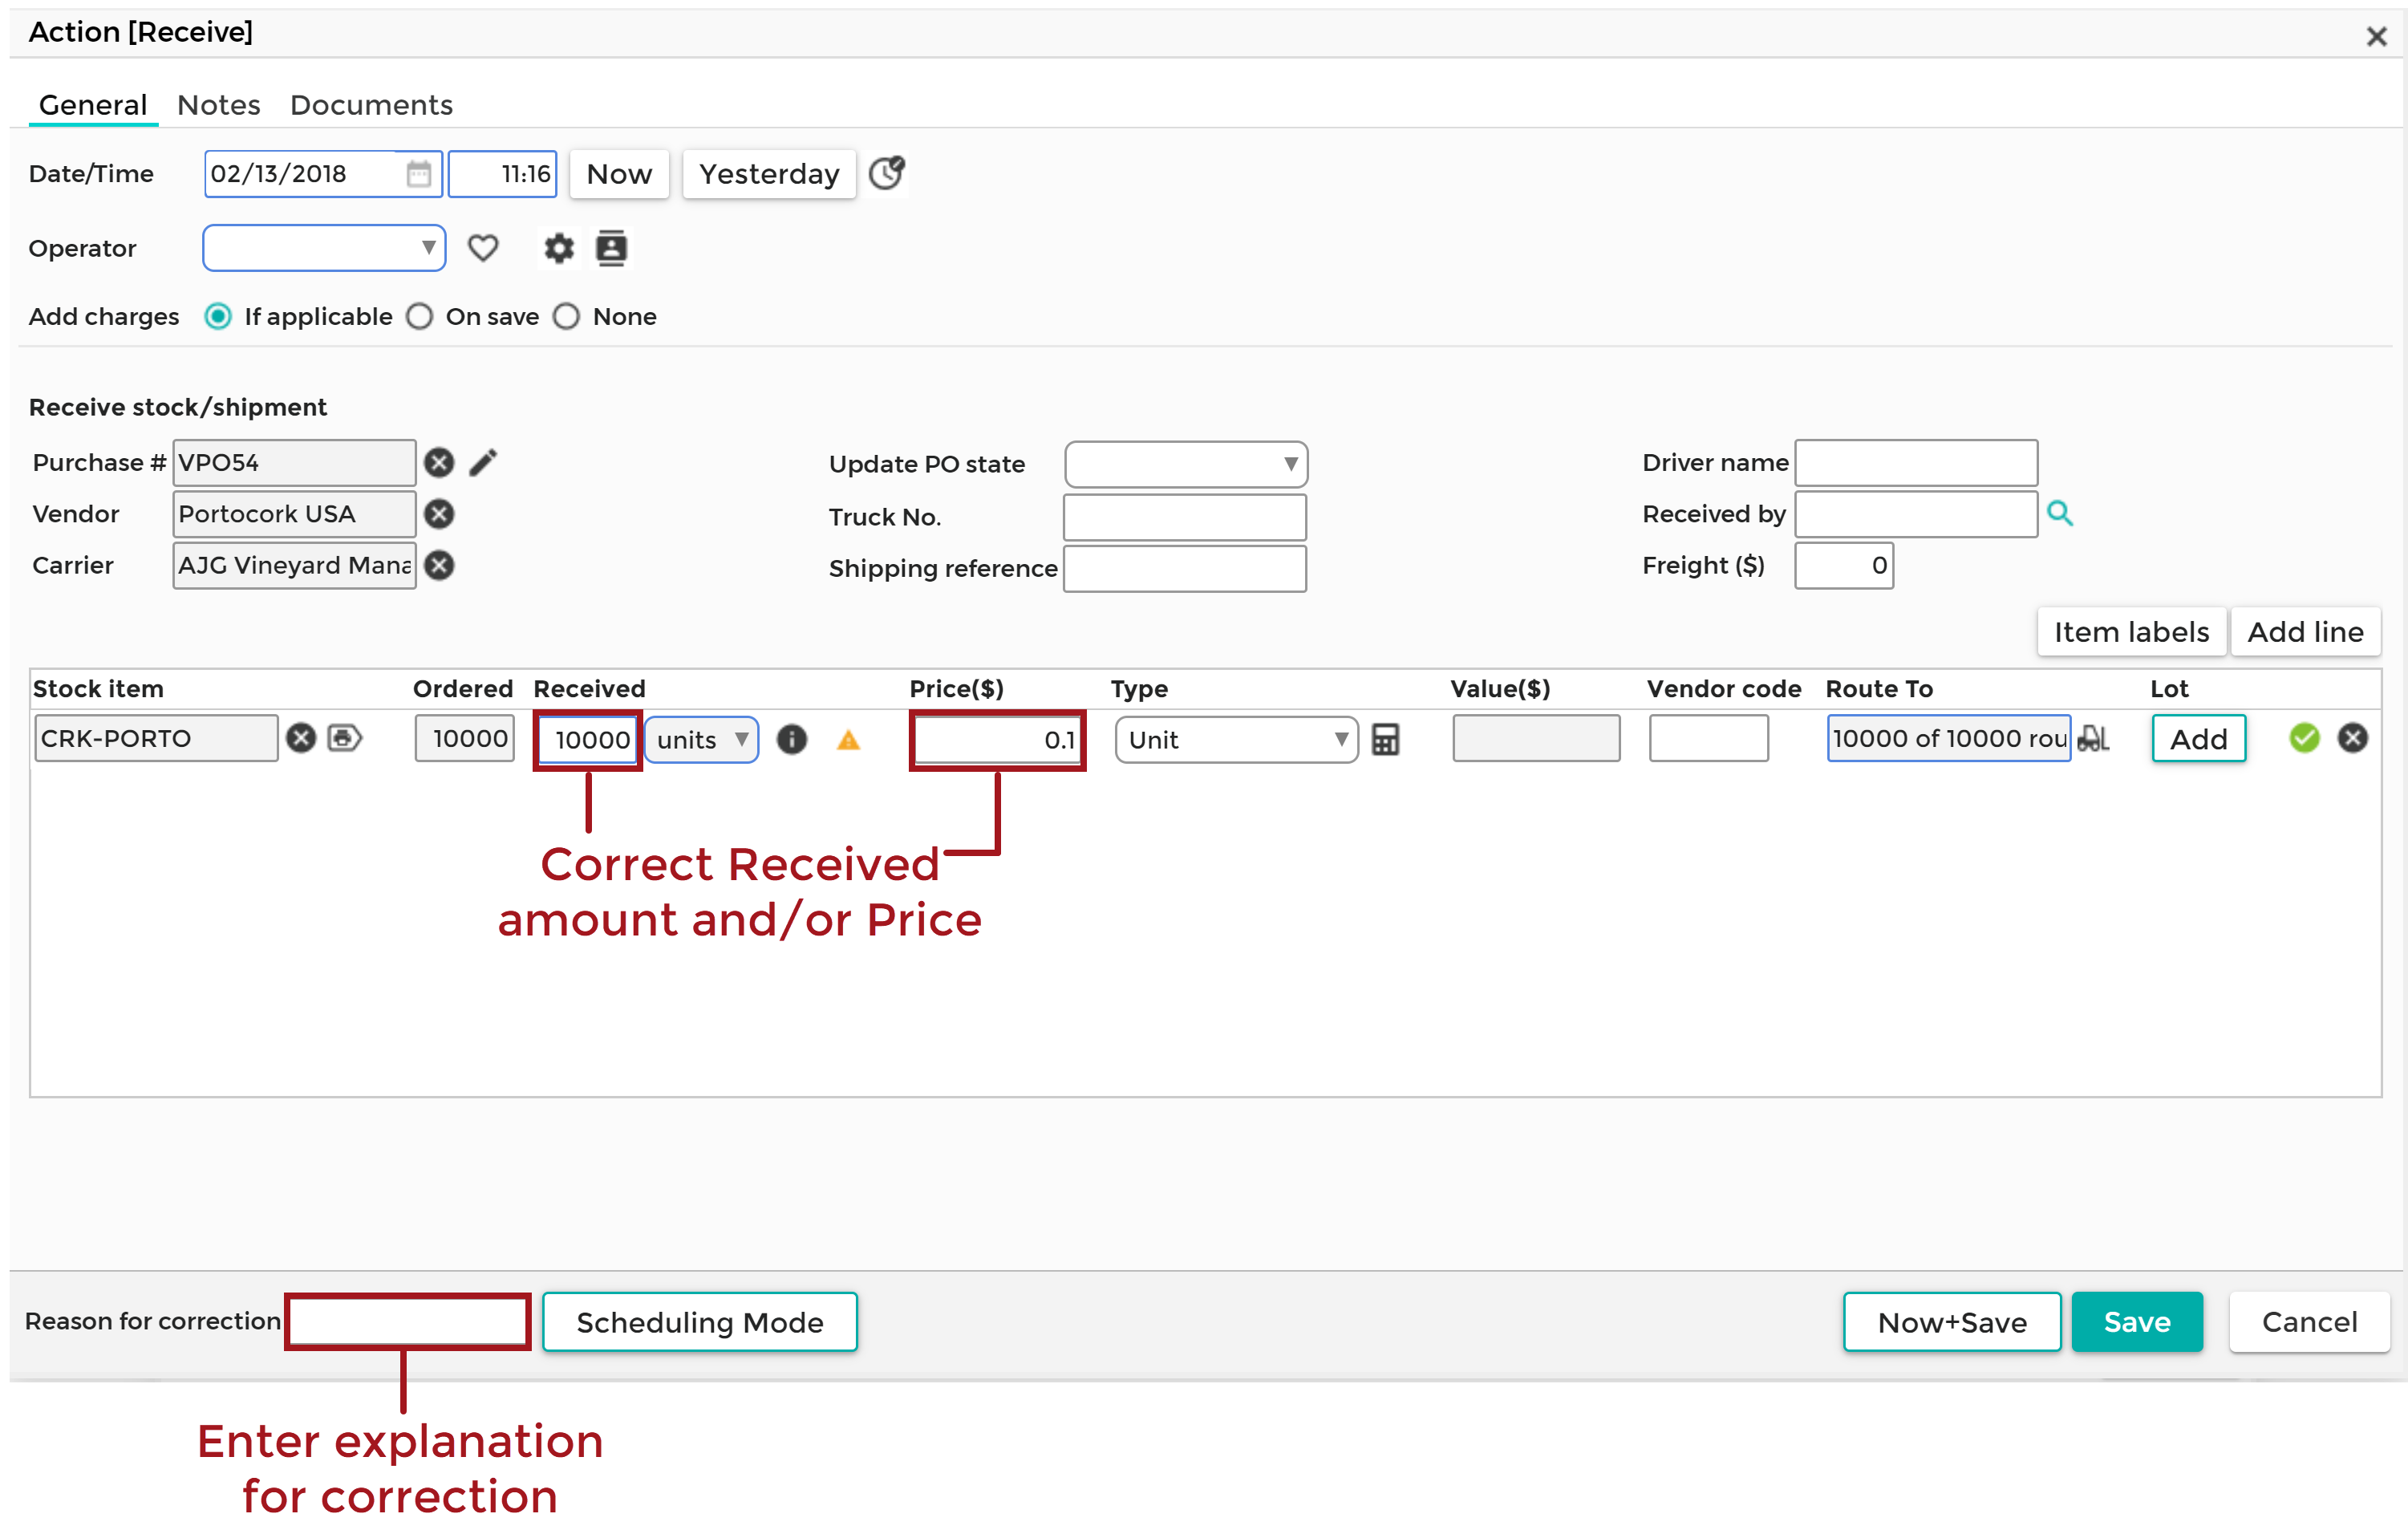
Task: Edit purchase order with pencil icon
Action: tap(484, 462)
